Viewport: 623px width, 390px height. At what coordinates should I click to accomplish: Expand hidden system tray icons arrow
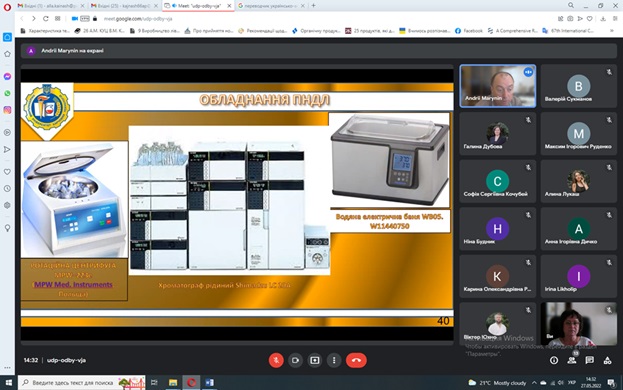click(x=534, y=383)
